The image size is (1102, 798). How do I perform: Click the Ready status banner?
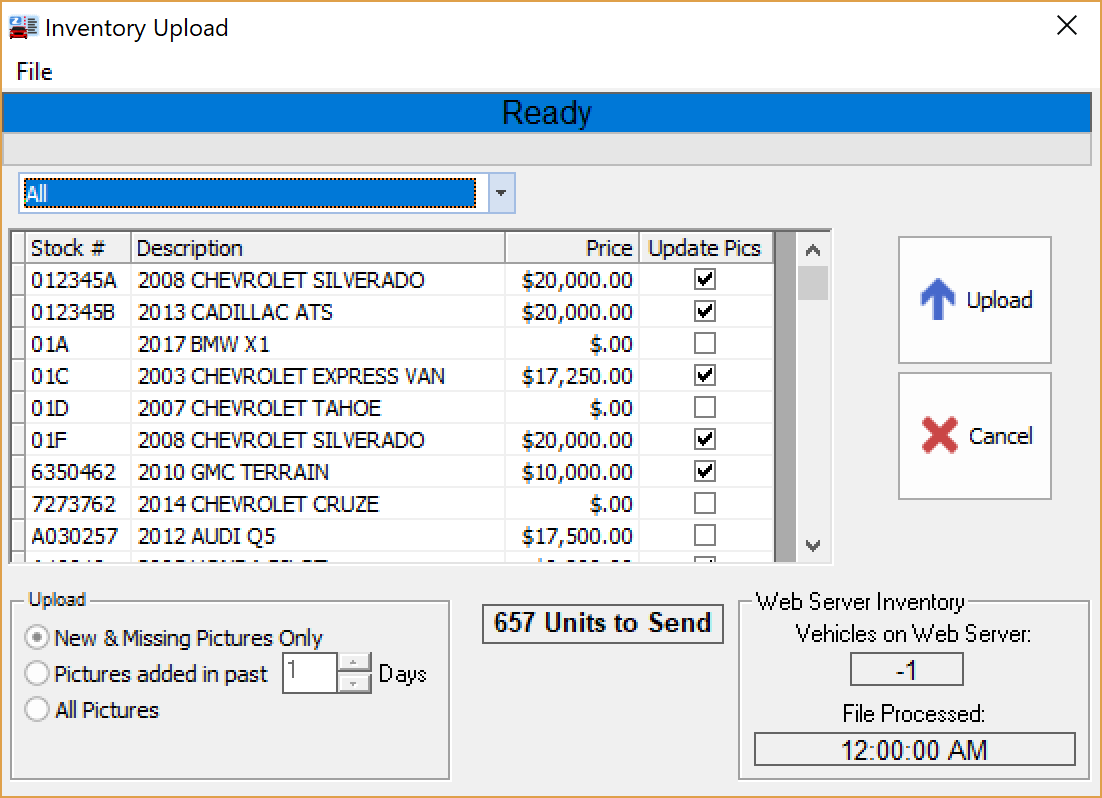(546, 113)
